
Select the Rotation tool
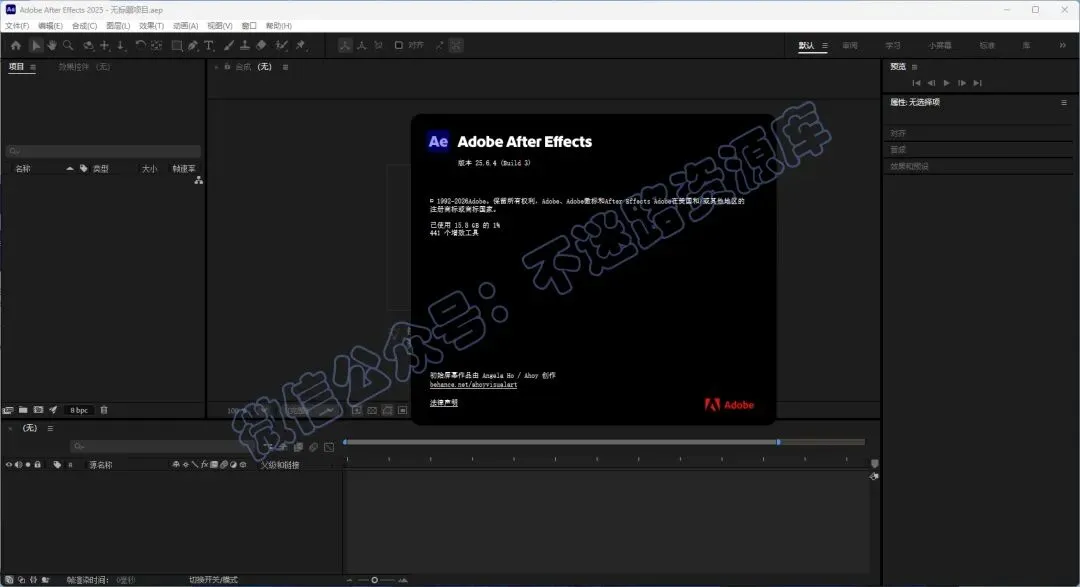(x=141, y=45)
